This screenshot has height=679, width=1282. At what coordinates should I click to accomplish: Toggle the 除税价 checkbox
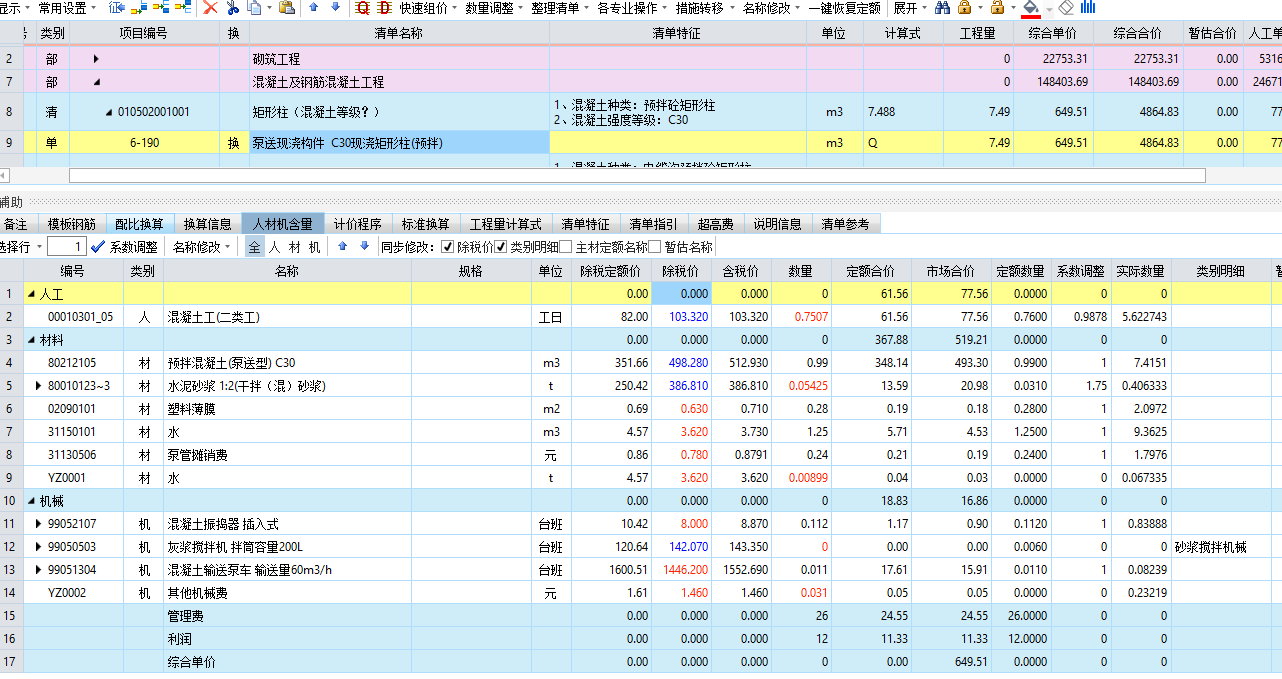point(448,247)
